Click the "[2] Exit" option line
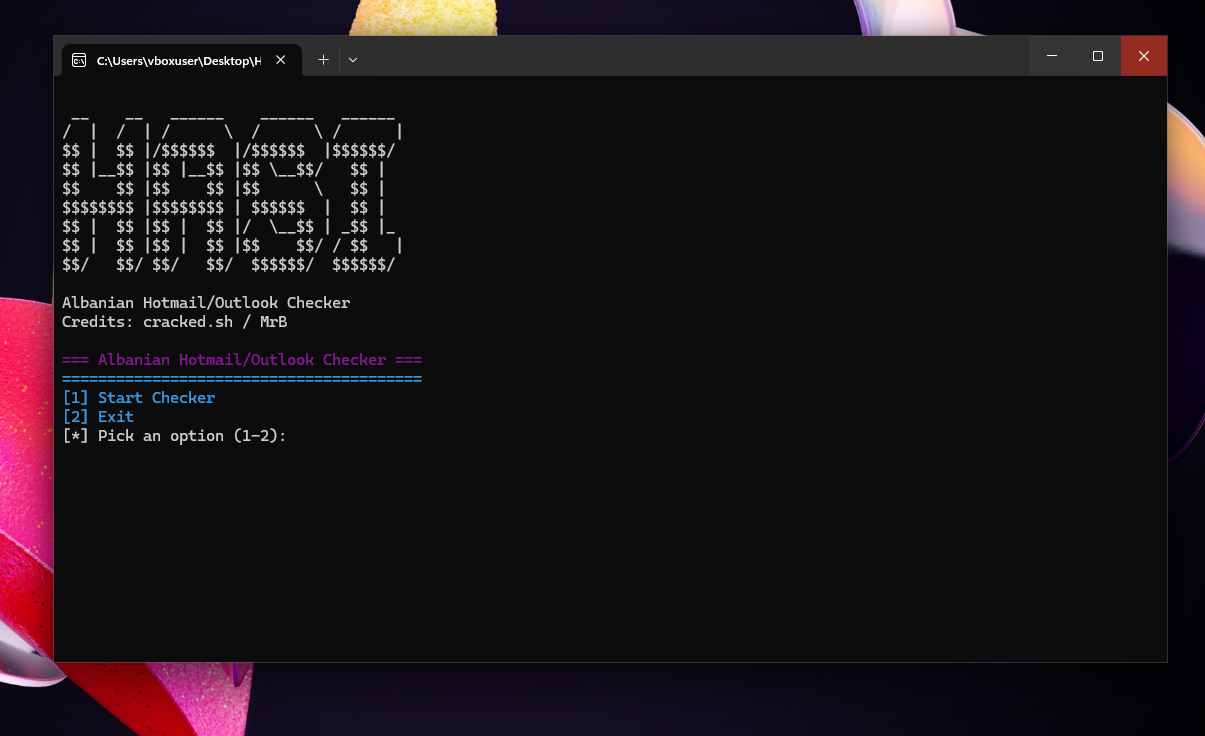 (x=98, y=417)
